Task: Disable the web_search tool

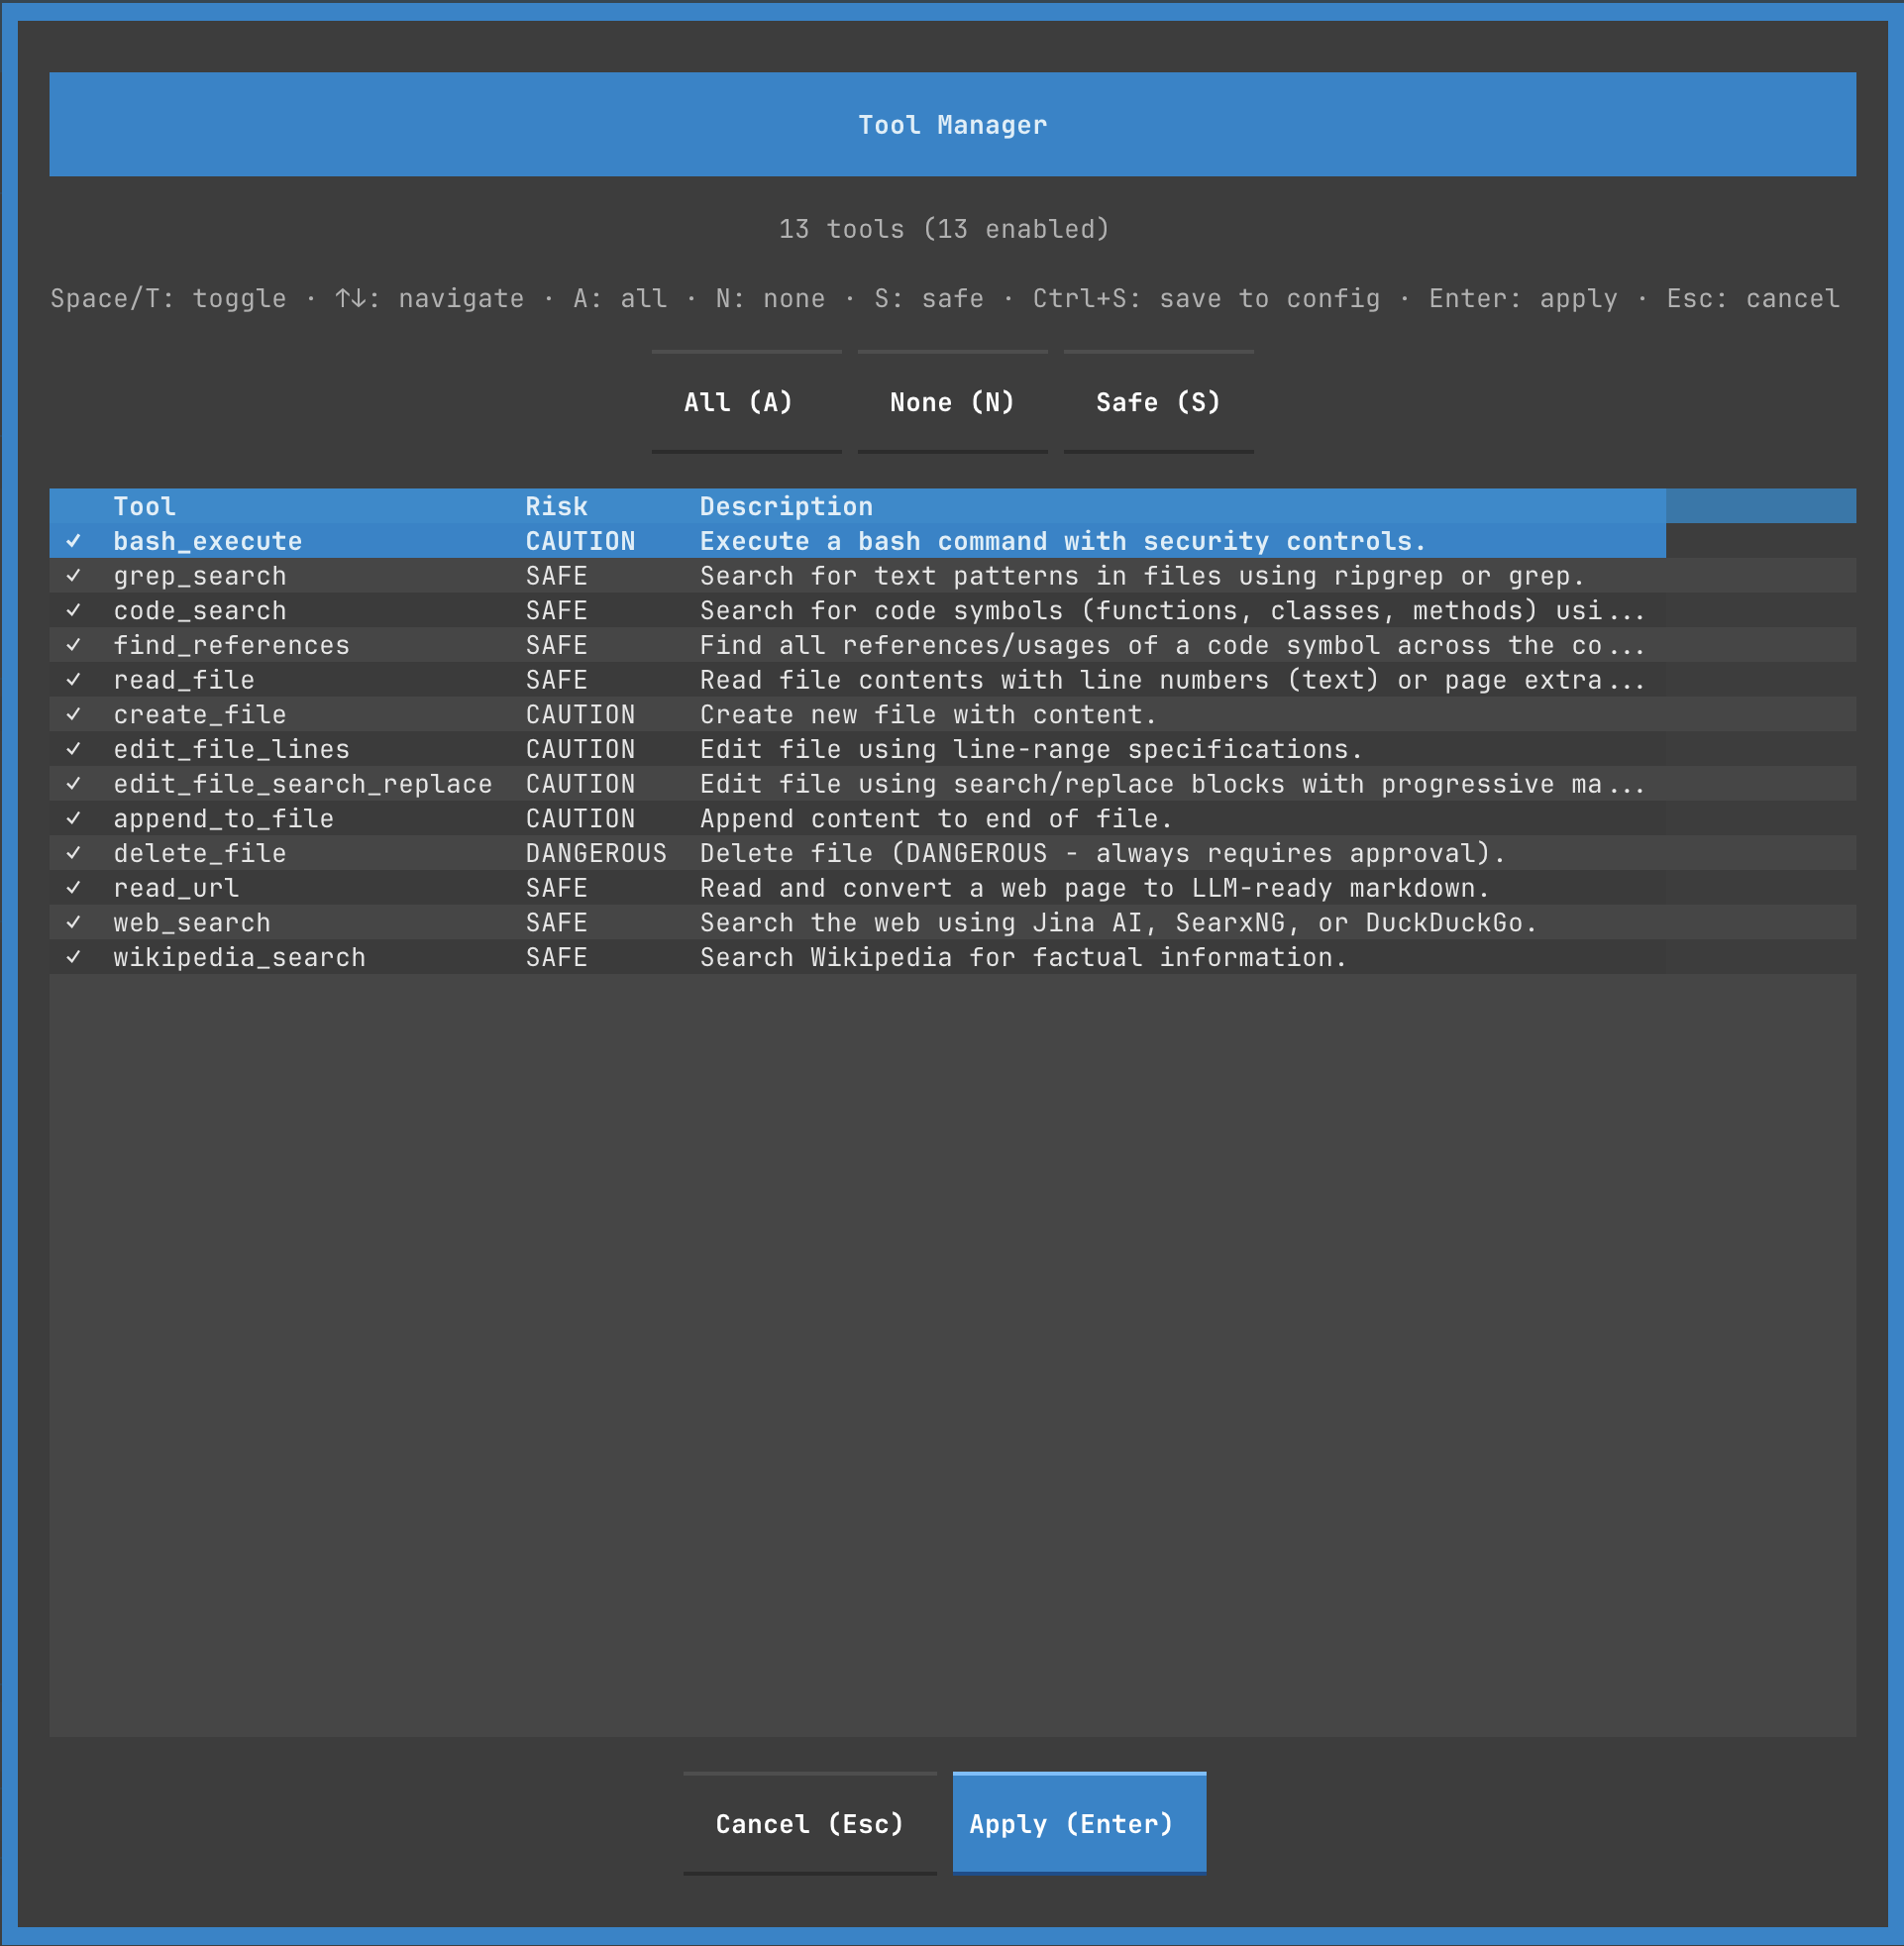Action: [74, 922]
